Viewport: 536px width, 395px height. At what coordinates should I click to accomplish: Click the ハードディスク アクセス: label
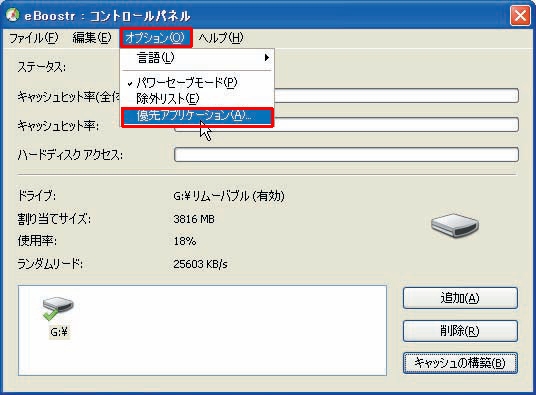click(x=70, y=155)
